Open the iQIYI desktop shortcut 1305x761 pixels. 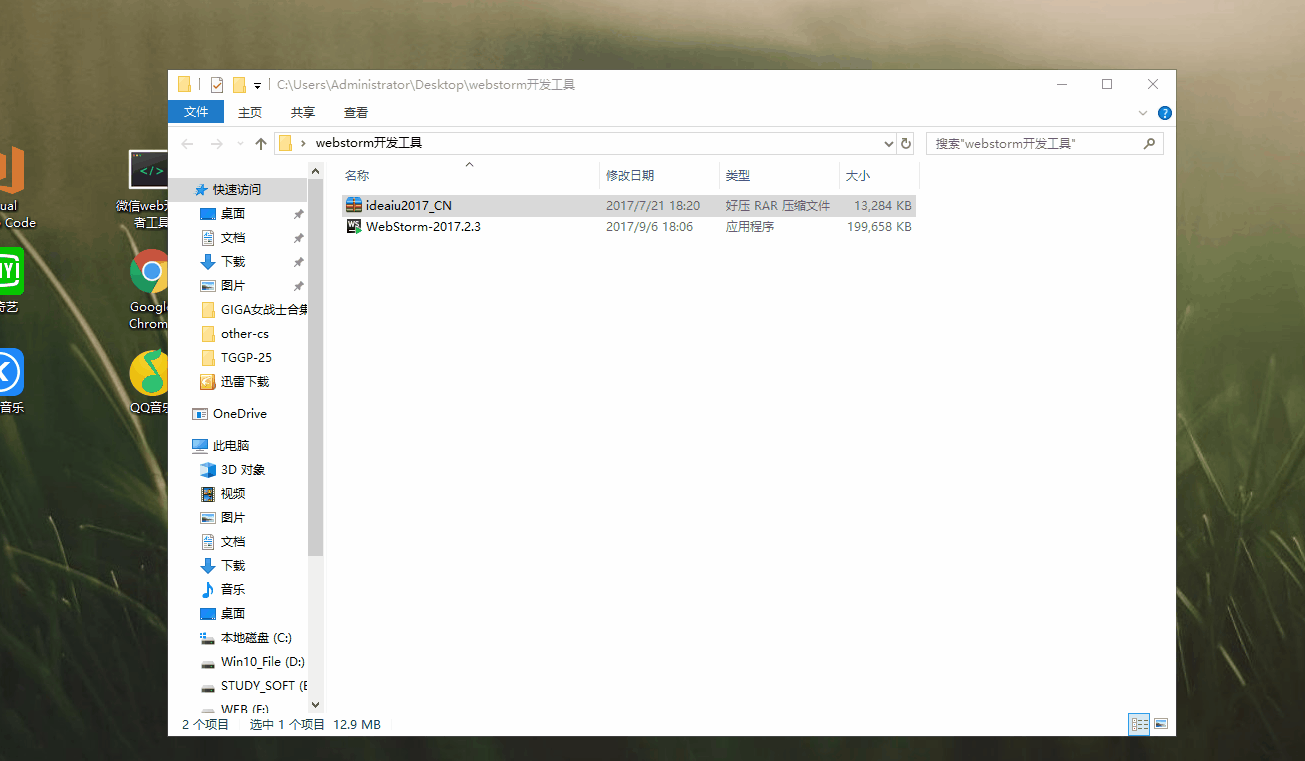[10, 281]
